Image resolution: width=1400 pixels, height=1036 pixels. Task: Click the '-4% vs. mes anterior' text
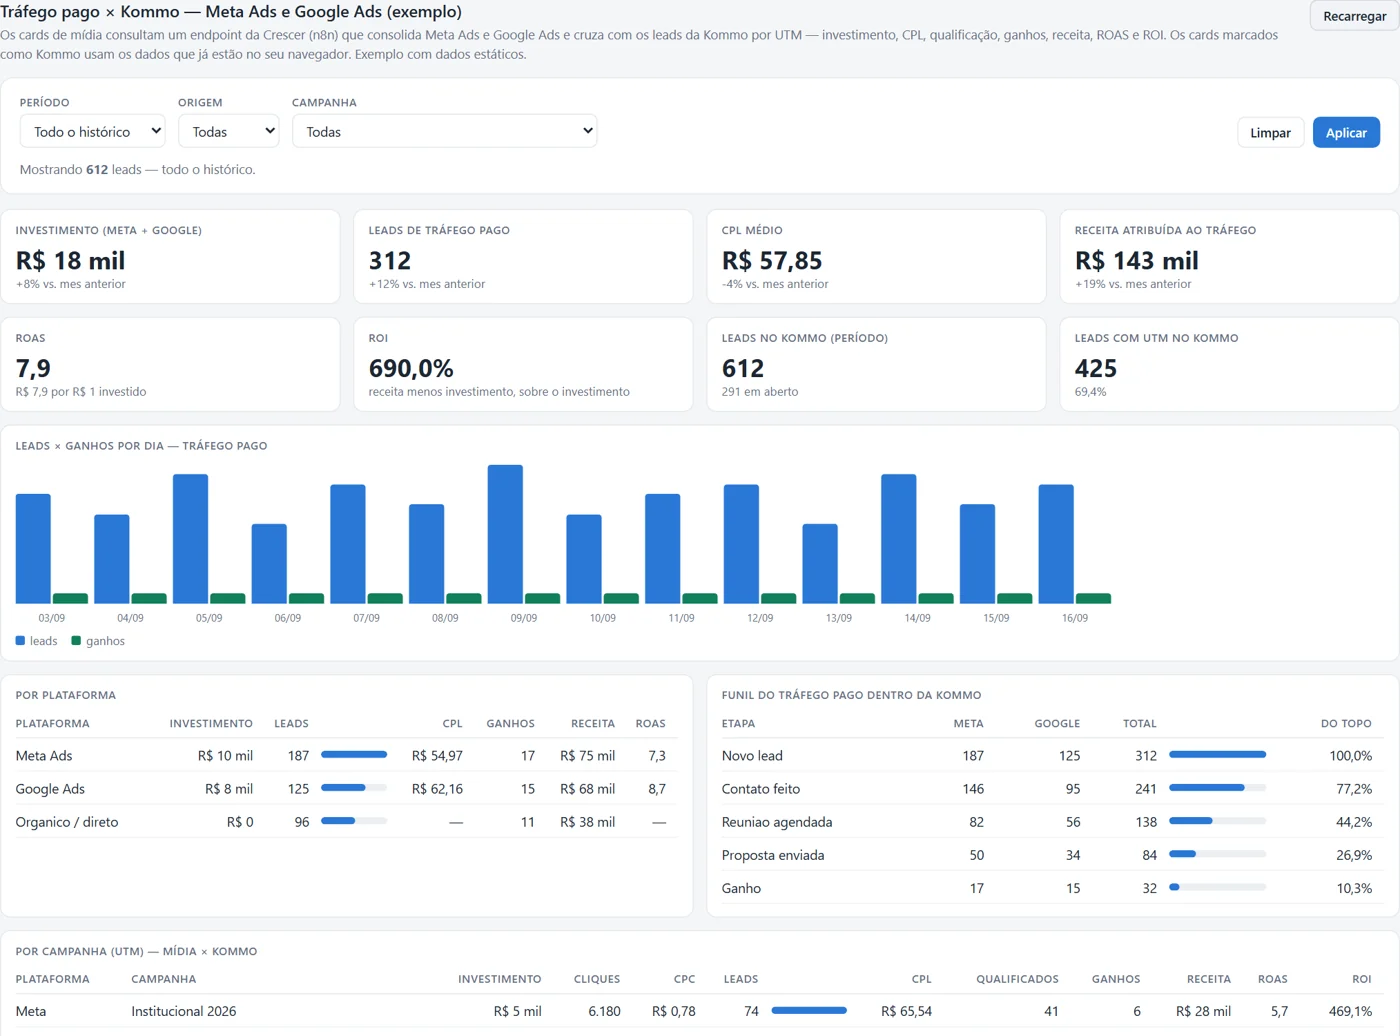coord(775,284)
